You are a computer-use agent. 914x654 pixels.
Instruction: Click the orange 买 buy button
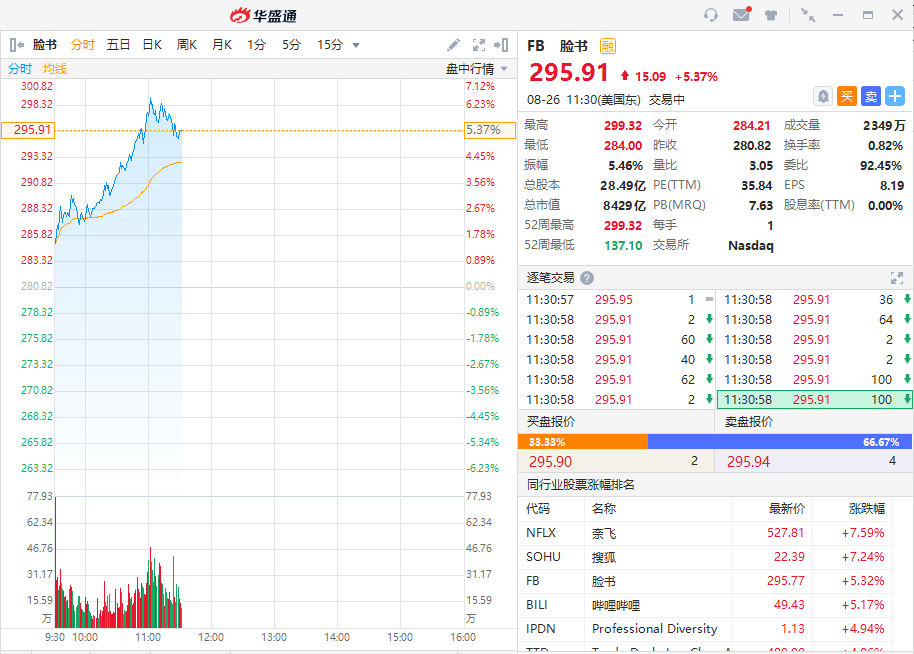847,96
